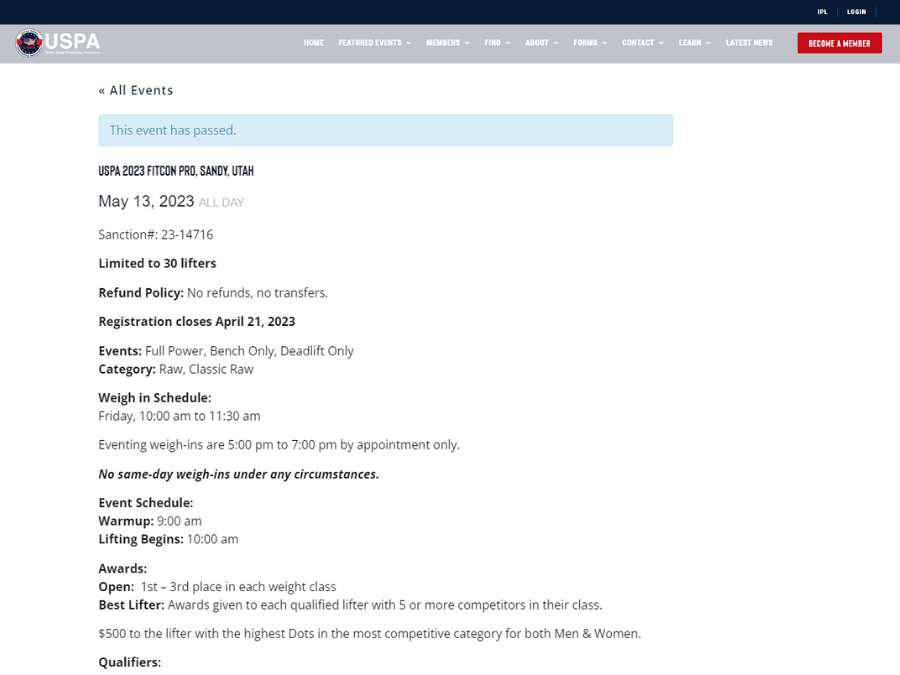Select the event title USPA 2023 FitCon Pro

point(176,171)
